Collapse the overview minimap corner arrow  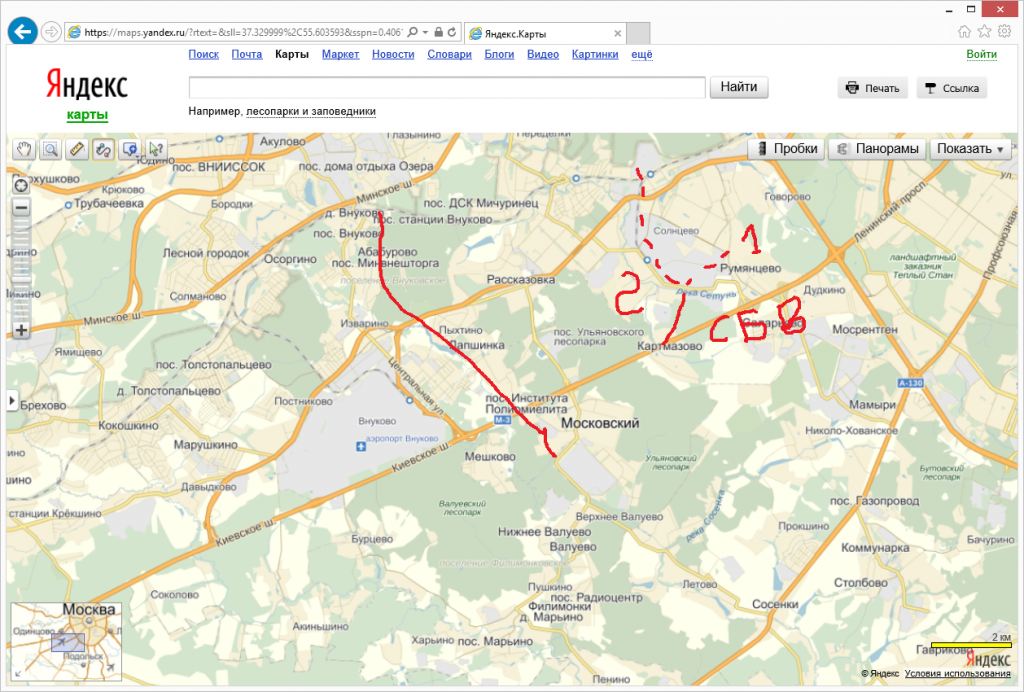tap(17, 674)
